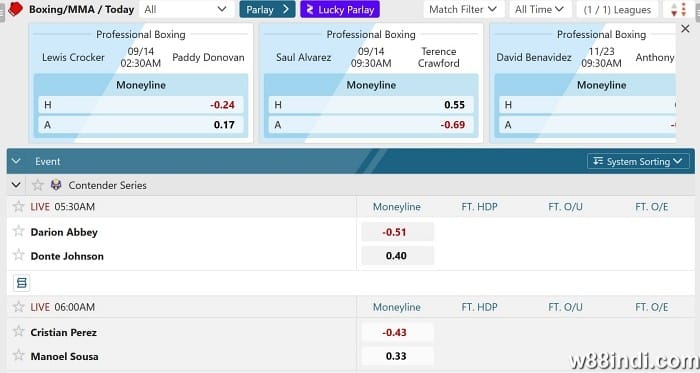Favorite Donte Johnson with the star
The image size is (700, 373).
click(x=18, y=255)
